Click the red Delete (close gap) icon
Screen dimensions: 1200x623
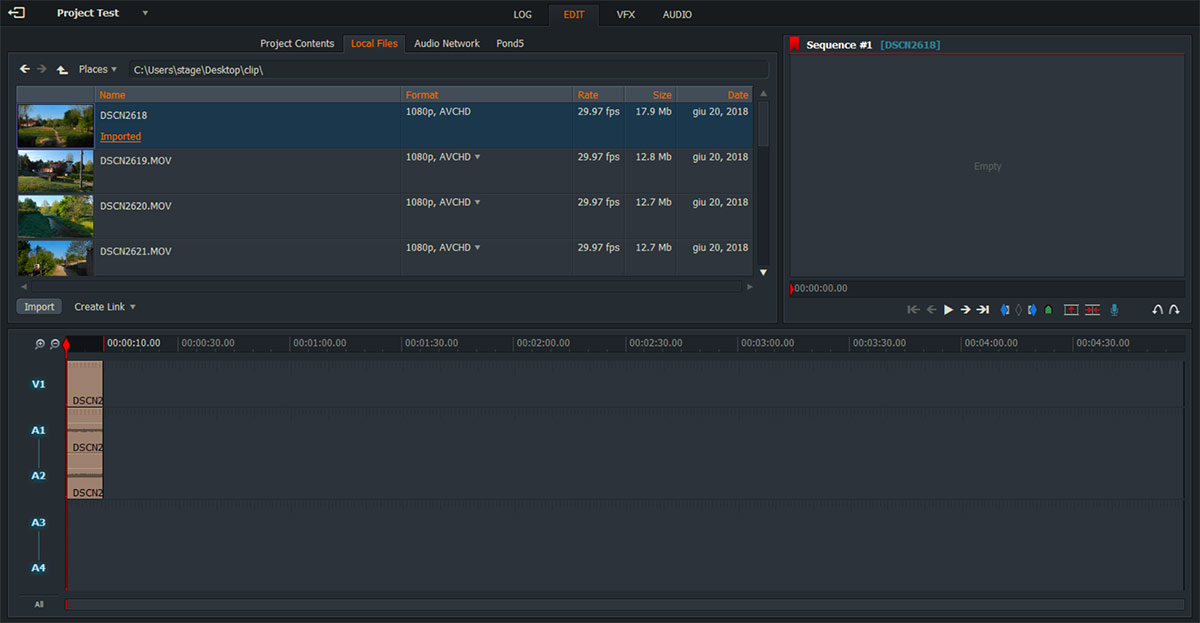pyautogui.click(x=1093, y=310)
